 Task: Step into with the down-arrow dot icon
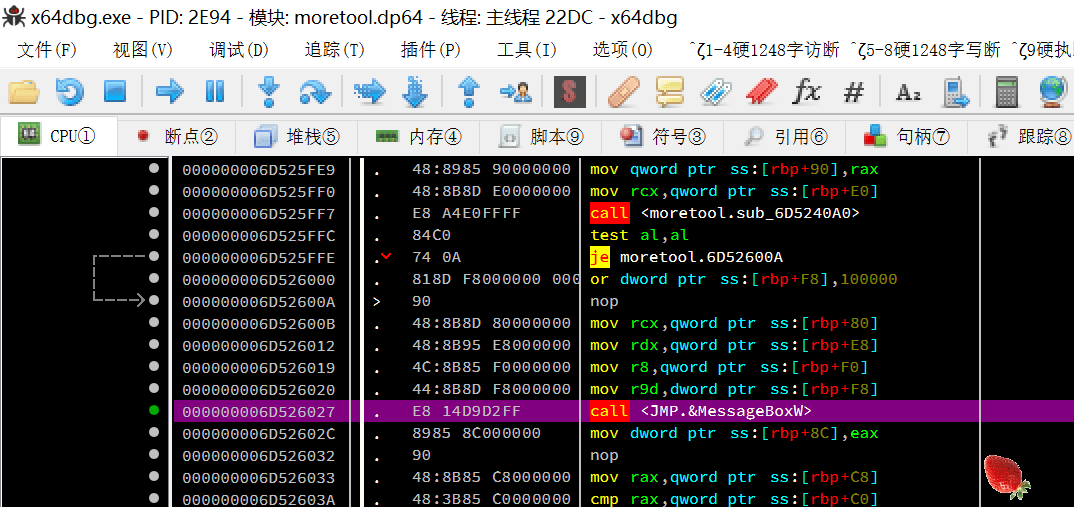tap(270, 91)
